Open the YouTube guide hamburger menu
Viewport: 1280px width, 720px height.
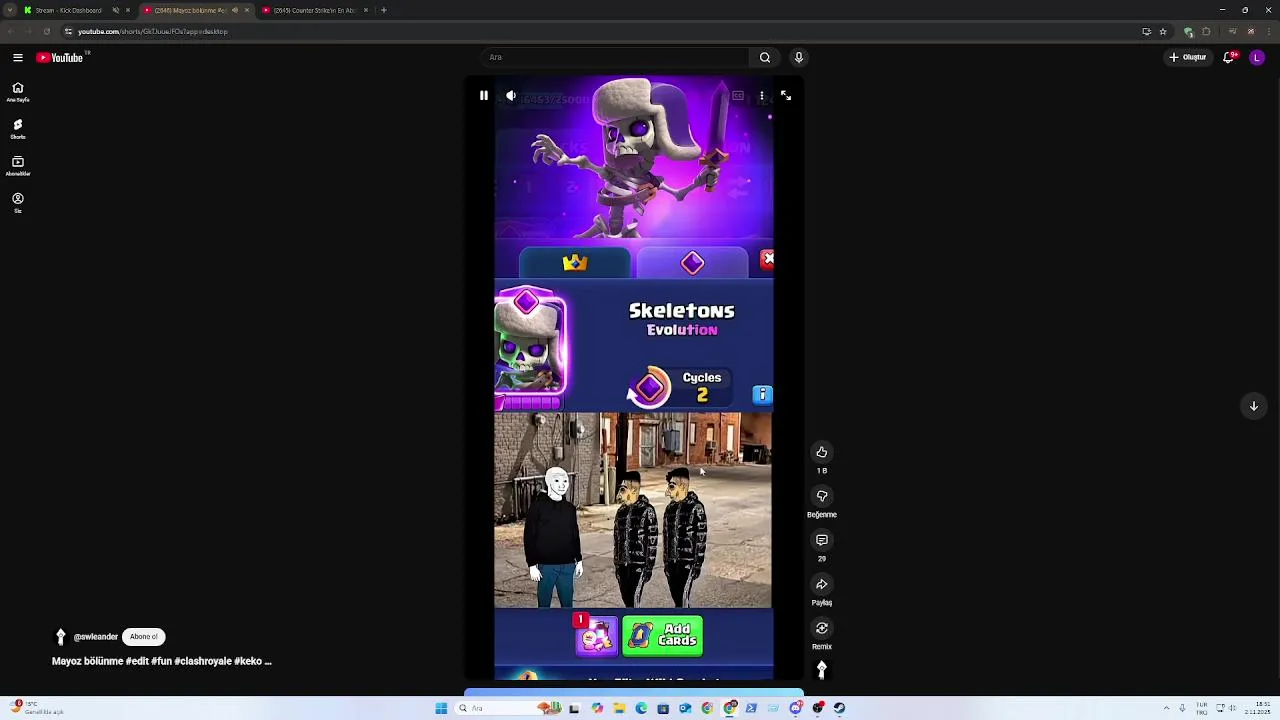coord(18,58)
